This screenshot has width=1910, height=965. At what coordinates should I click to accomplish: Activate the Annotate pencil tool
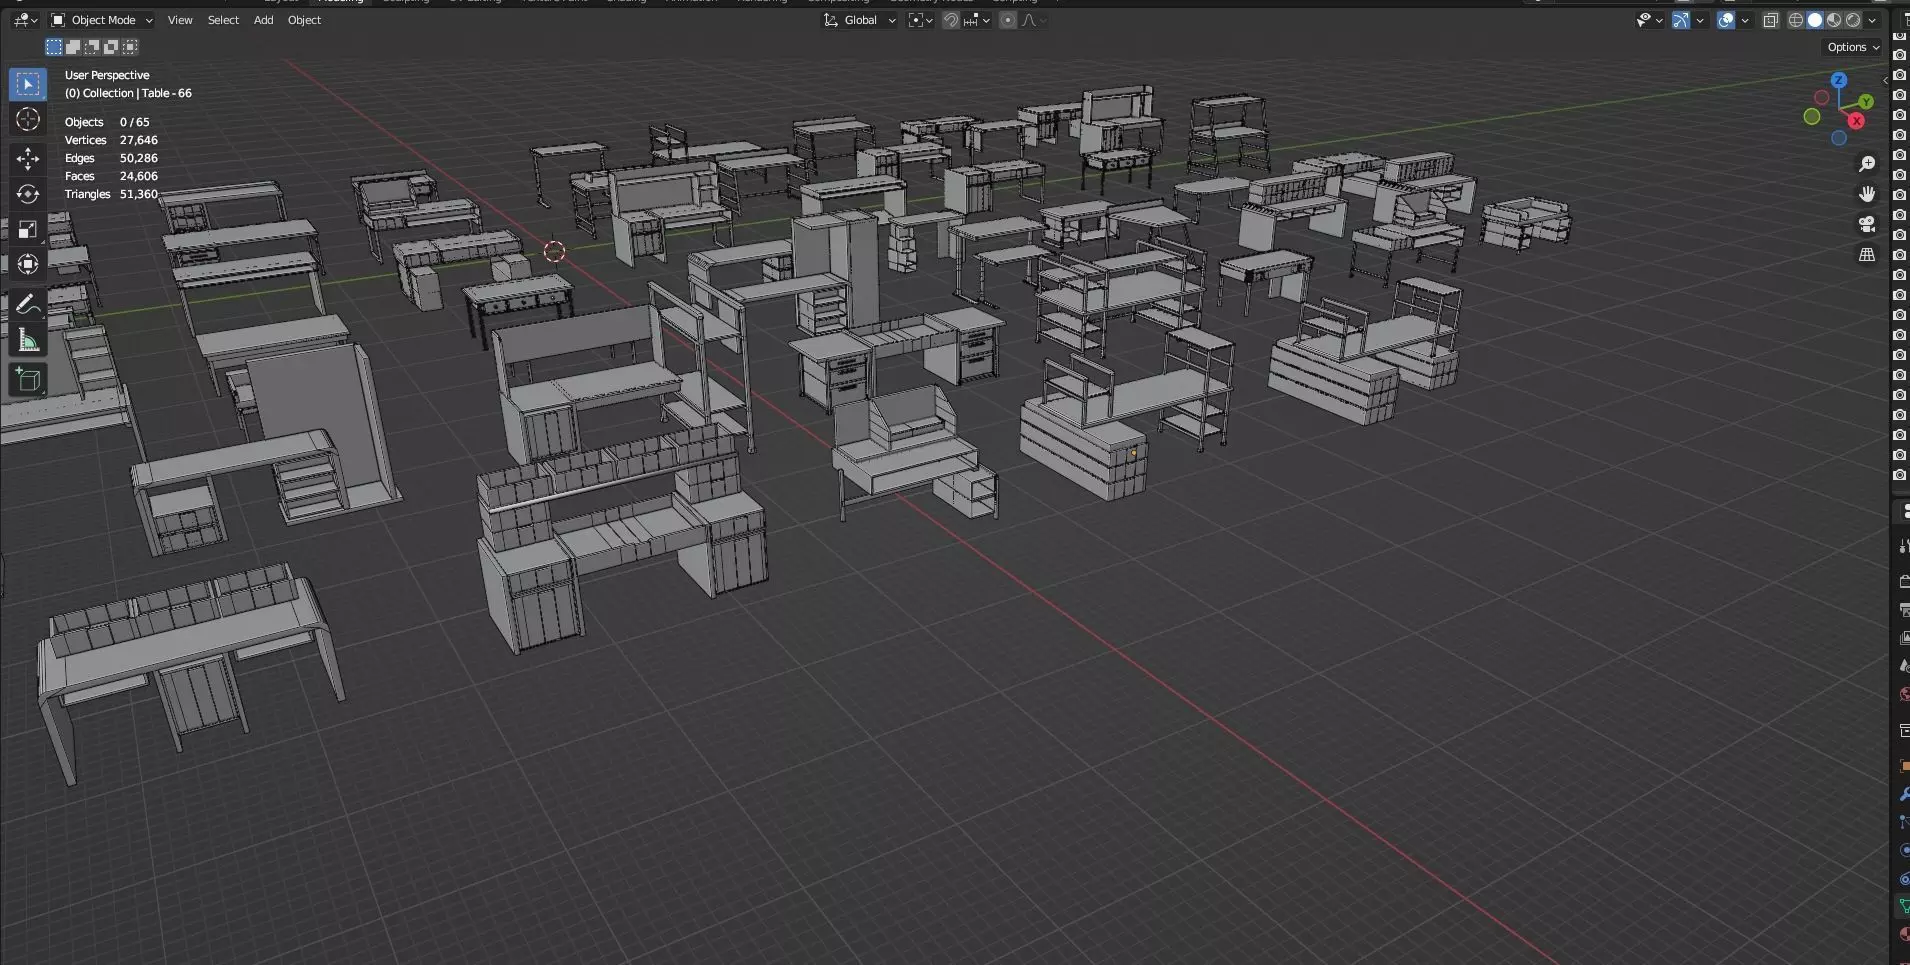pos(27,305)
